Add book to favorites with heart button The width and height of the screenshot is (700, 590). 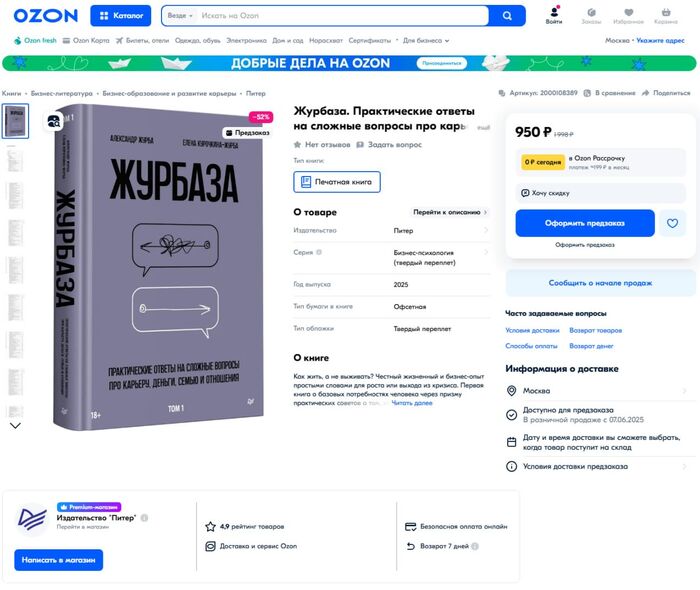pos(672,223)
